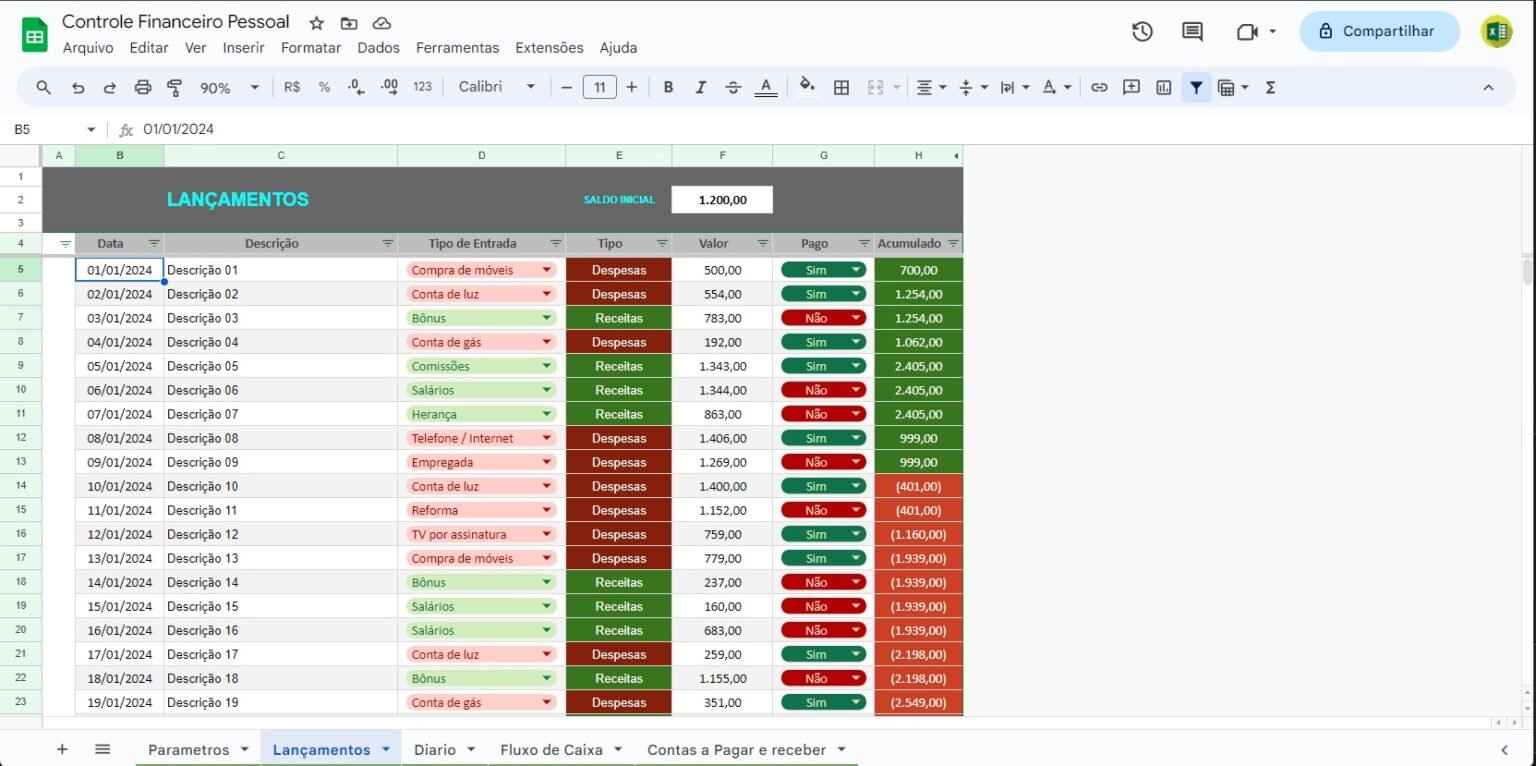Toggle bold formatting
Viewport: 1536px width, 766px height.
point(668,88)
